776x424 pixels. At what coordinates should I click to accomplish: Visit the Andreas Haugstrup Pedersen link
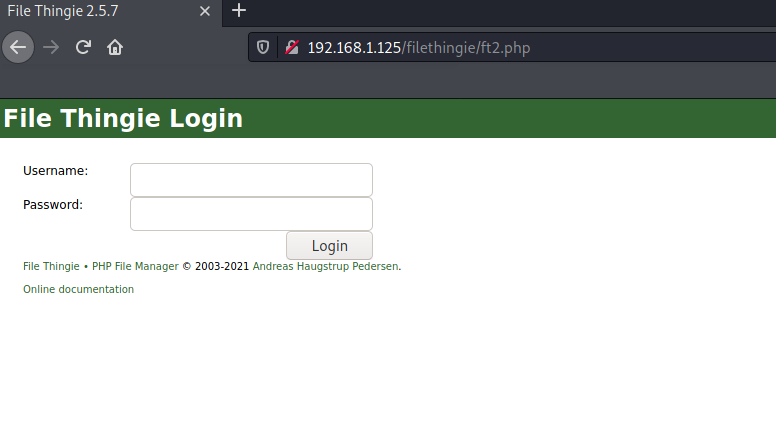(x=325, y=266)
